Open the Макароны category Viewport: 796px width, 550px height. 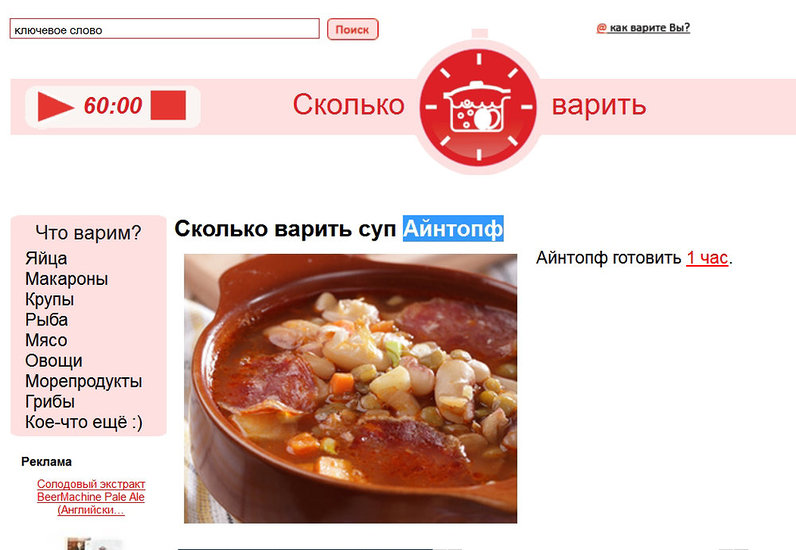(67, 279)
